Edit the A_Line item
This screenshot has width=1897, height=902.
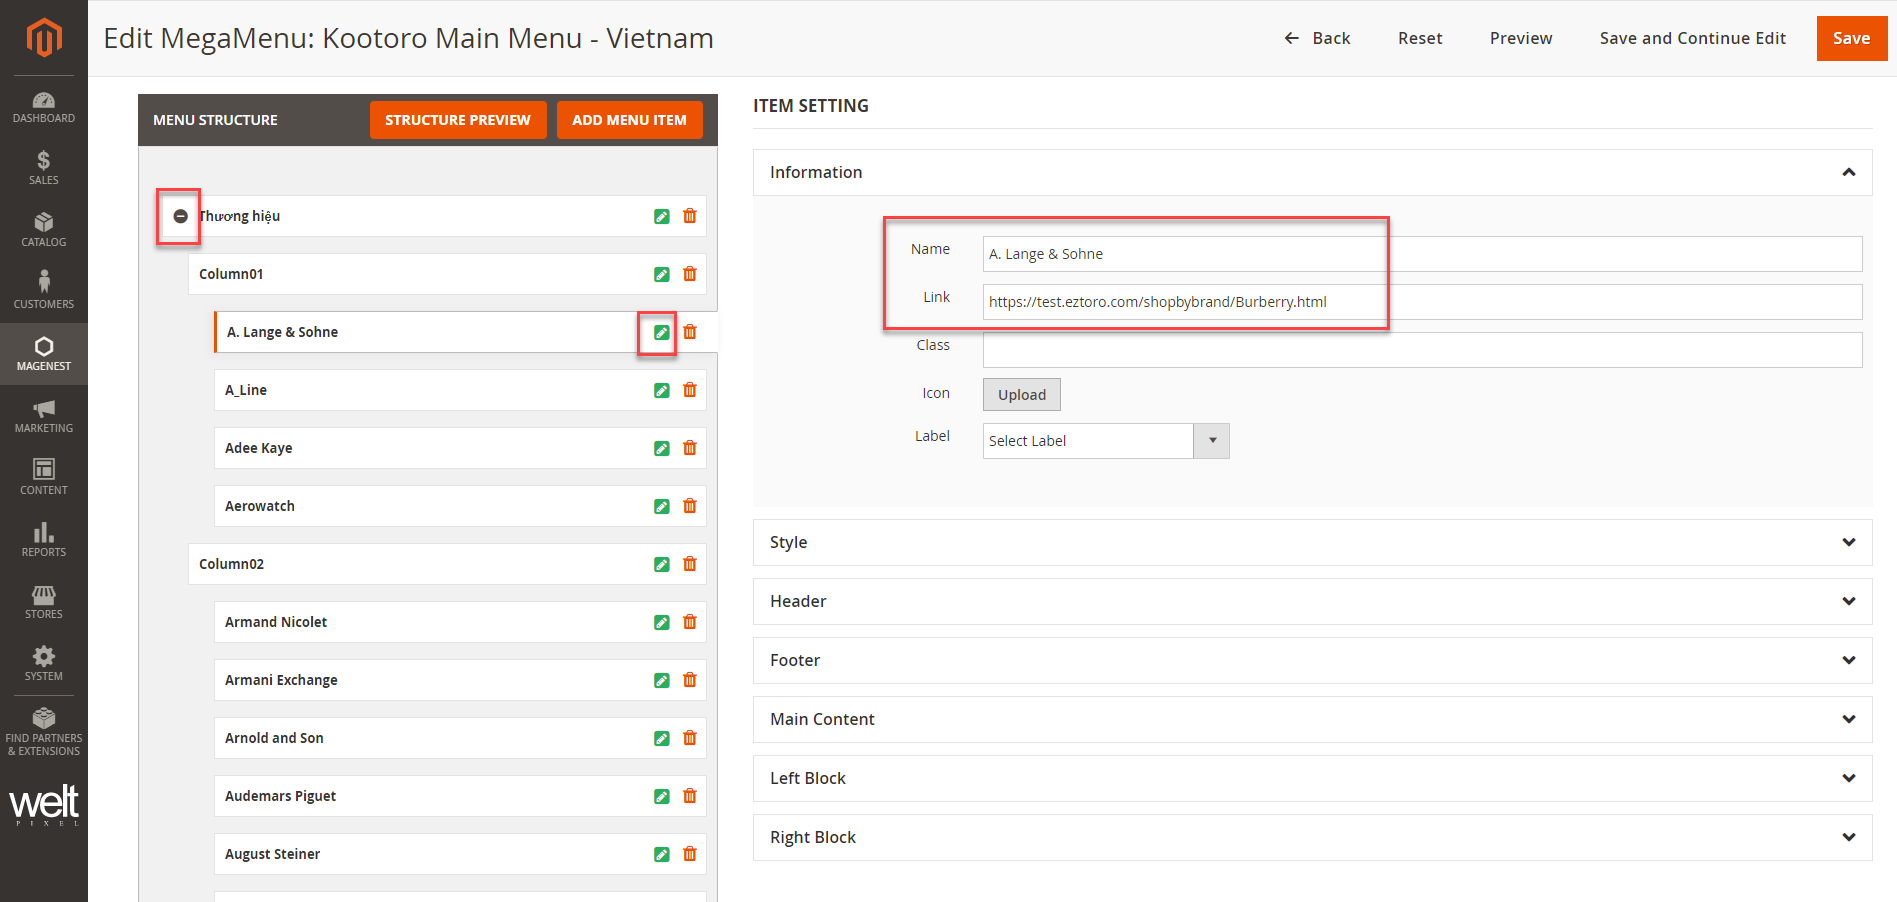pos(662,390)
